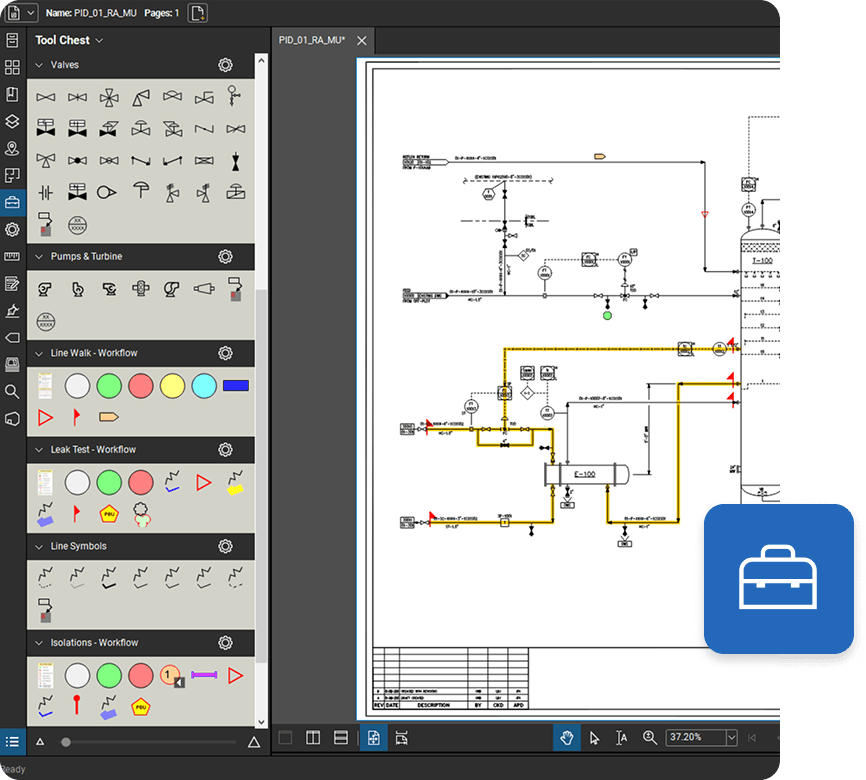Switch to the Select arrow tool

tap(594, 738)
